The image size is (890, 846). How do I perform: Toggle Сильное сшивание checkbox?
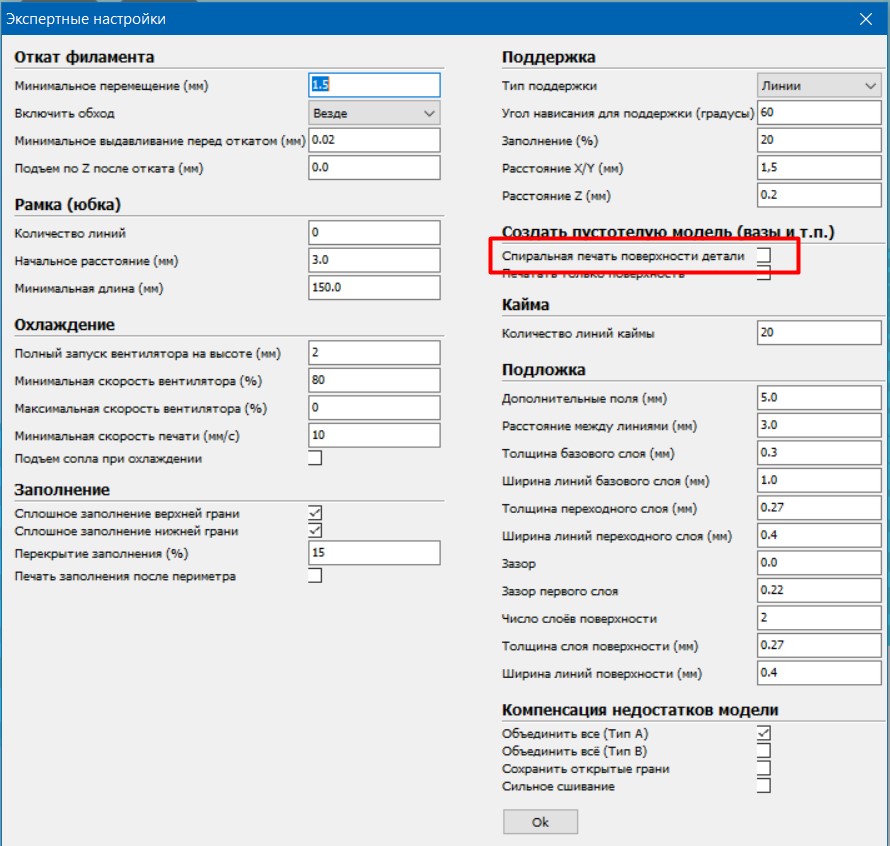[764, 786]
